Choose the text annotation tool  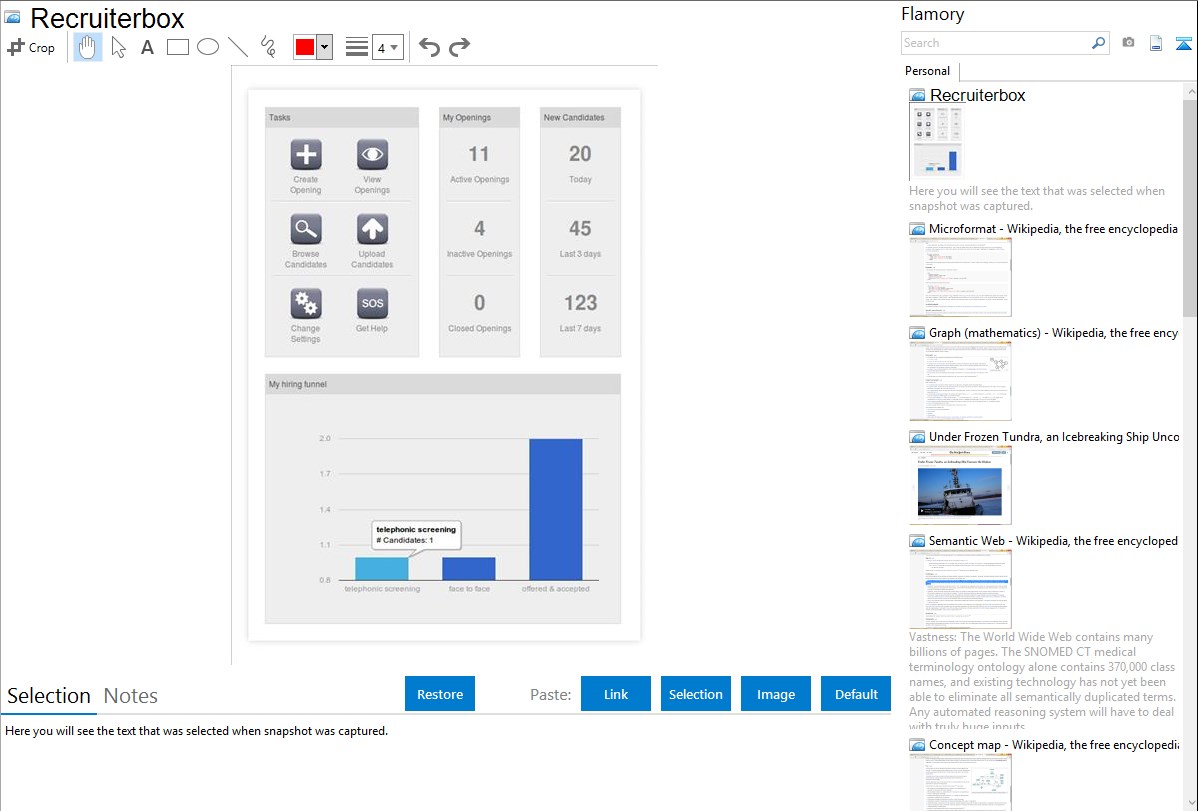pos(147,47)
